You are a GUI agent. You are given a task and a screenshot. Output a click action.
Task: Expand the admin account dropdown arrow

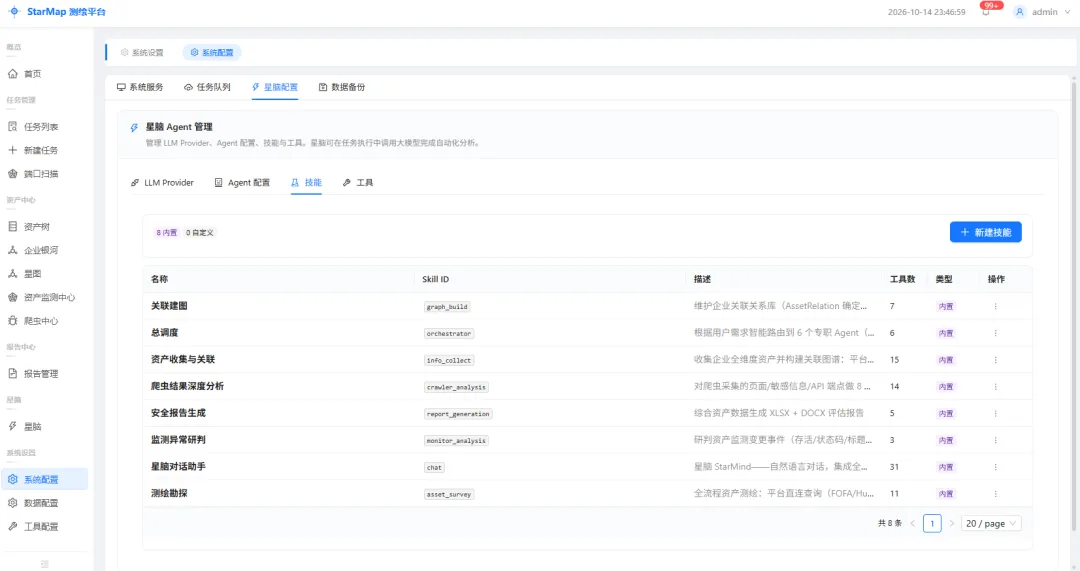coord(1068,12)
